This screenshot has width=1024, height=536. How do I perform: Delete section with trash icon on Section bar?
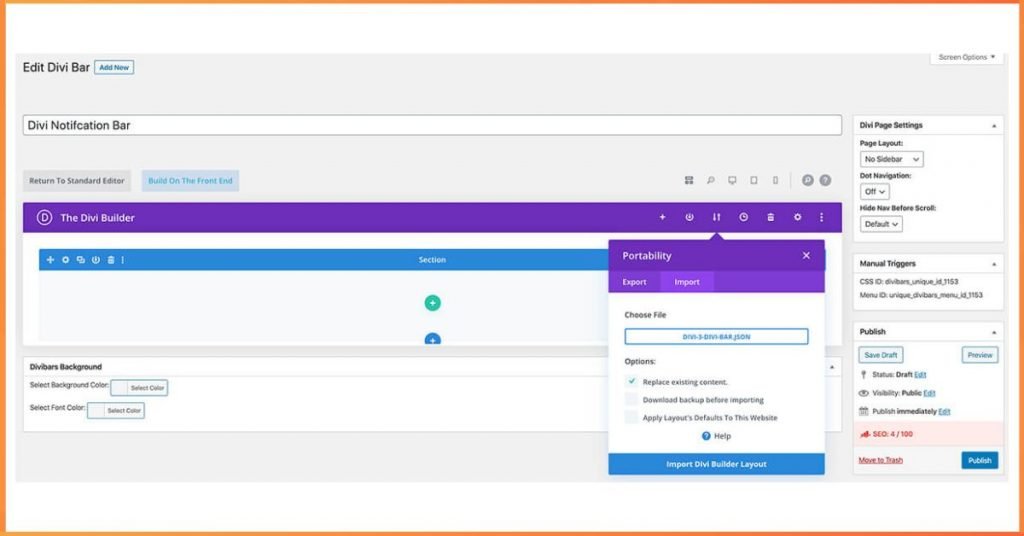(111, 260)
